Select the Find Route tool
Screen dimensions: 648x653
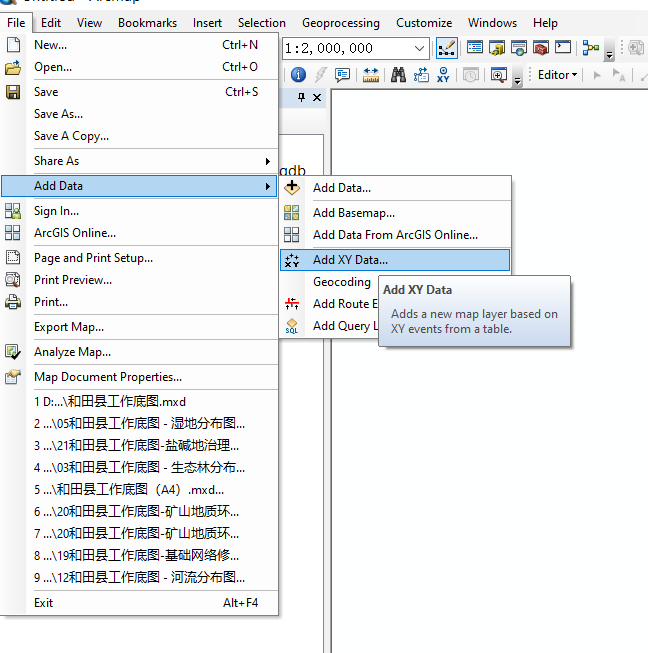click(421, 75)
